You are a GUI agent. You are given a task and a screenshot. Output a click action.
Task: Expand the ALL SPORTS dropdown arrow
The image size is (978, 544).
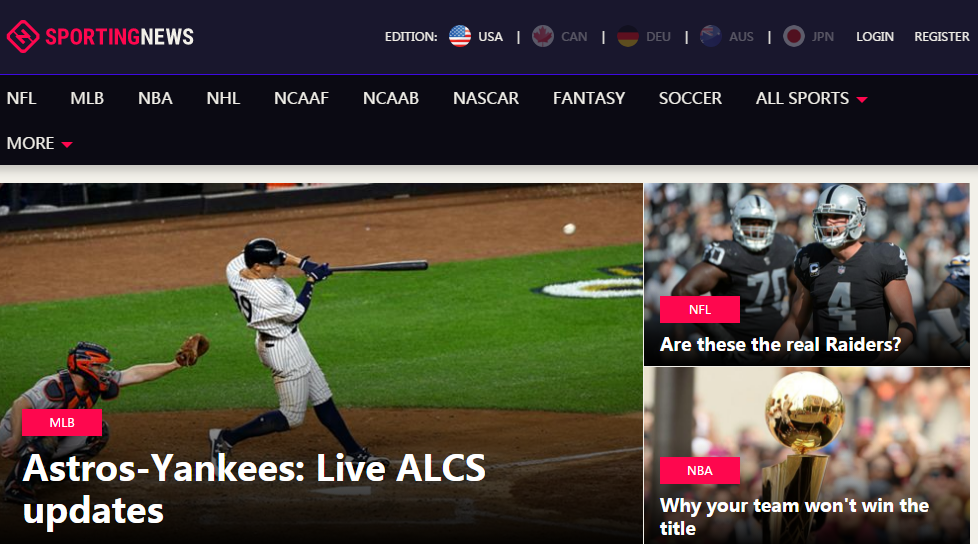click(x=862, y=100)
